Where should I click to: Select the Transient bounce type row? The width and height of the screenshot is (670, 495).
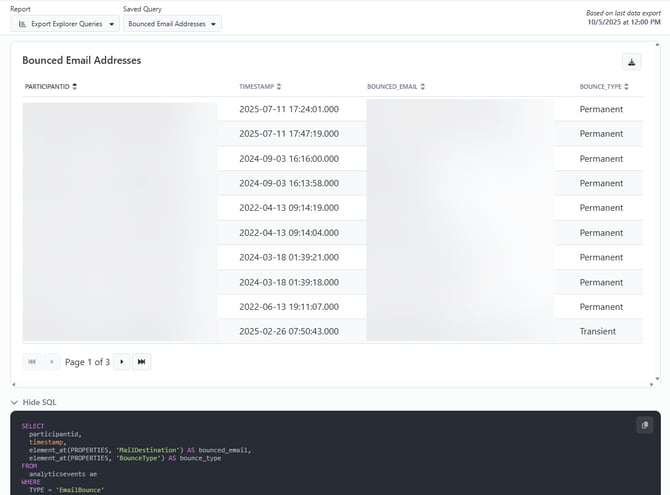coord(597,331)
